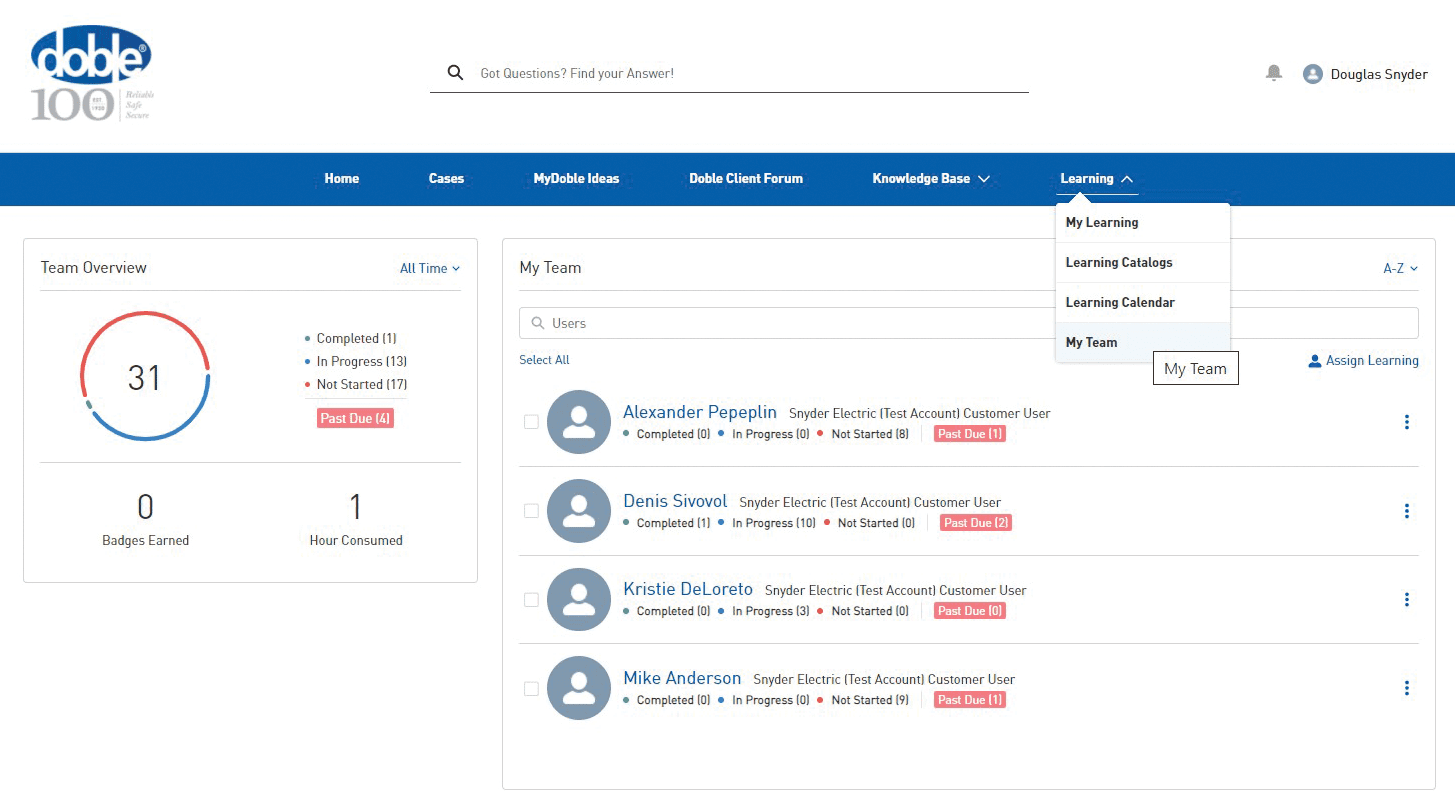Screen dimensions: 1455x806
Task: Collapse the Learning menu
Action: pyautogui.click(x=1097, y=179)
